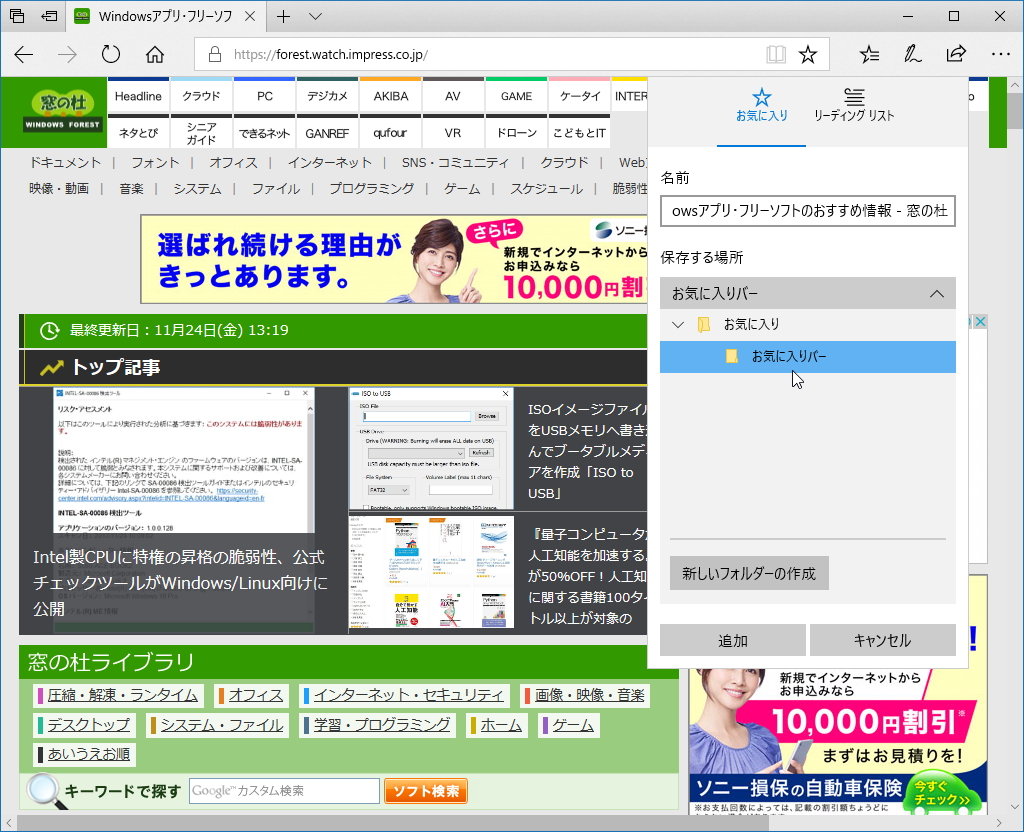Create a new folder with 新しいフォルダーの作成
1024x832 pixels.
(x=748, y=573)
